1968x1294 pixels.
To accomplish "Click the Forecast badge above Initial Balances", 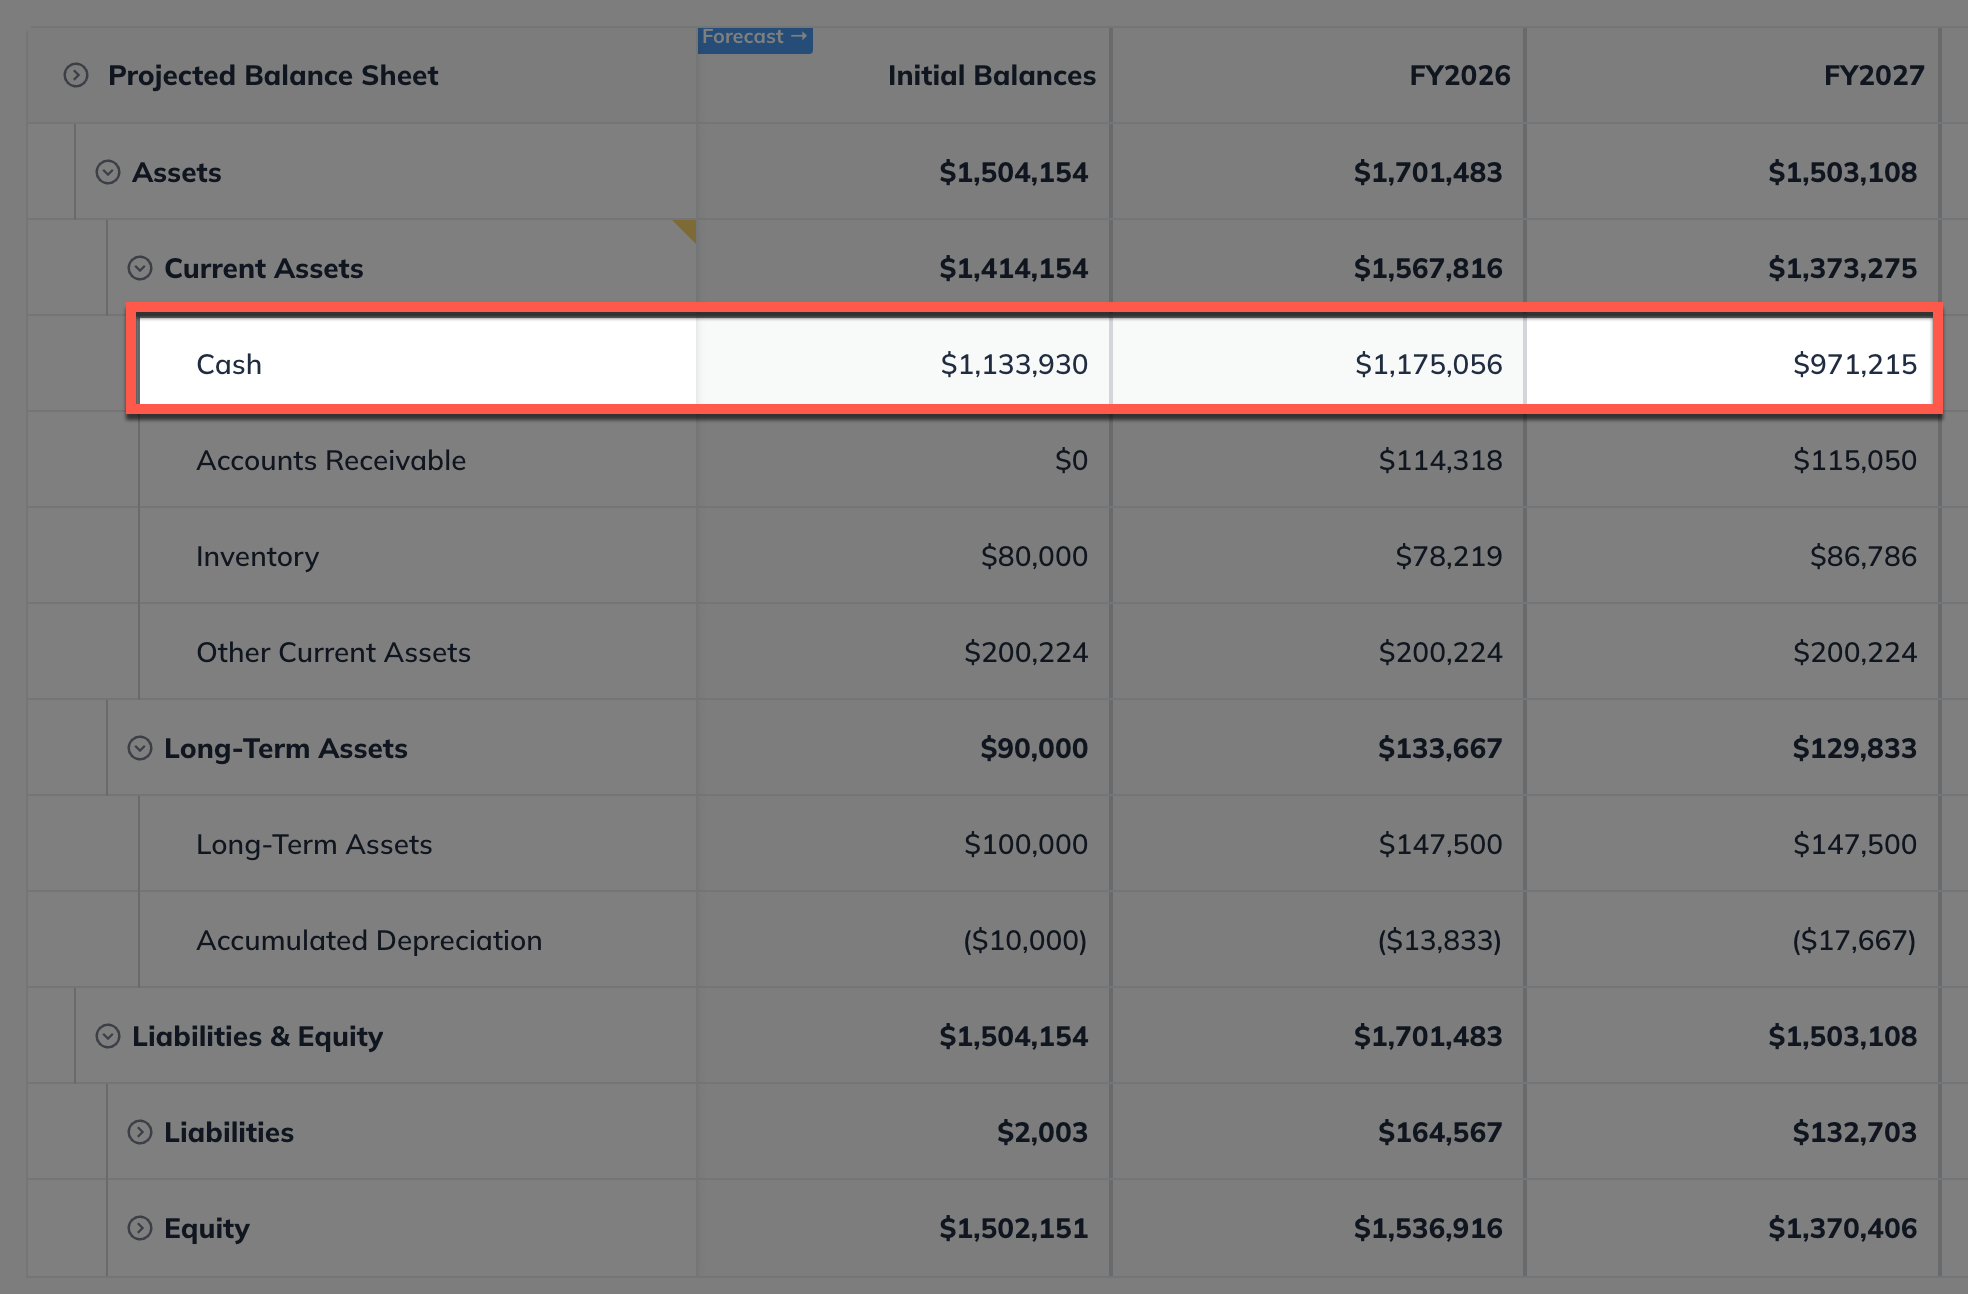I will (x=755, y=37).
